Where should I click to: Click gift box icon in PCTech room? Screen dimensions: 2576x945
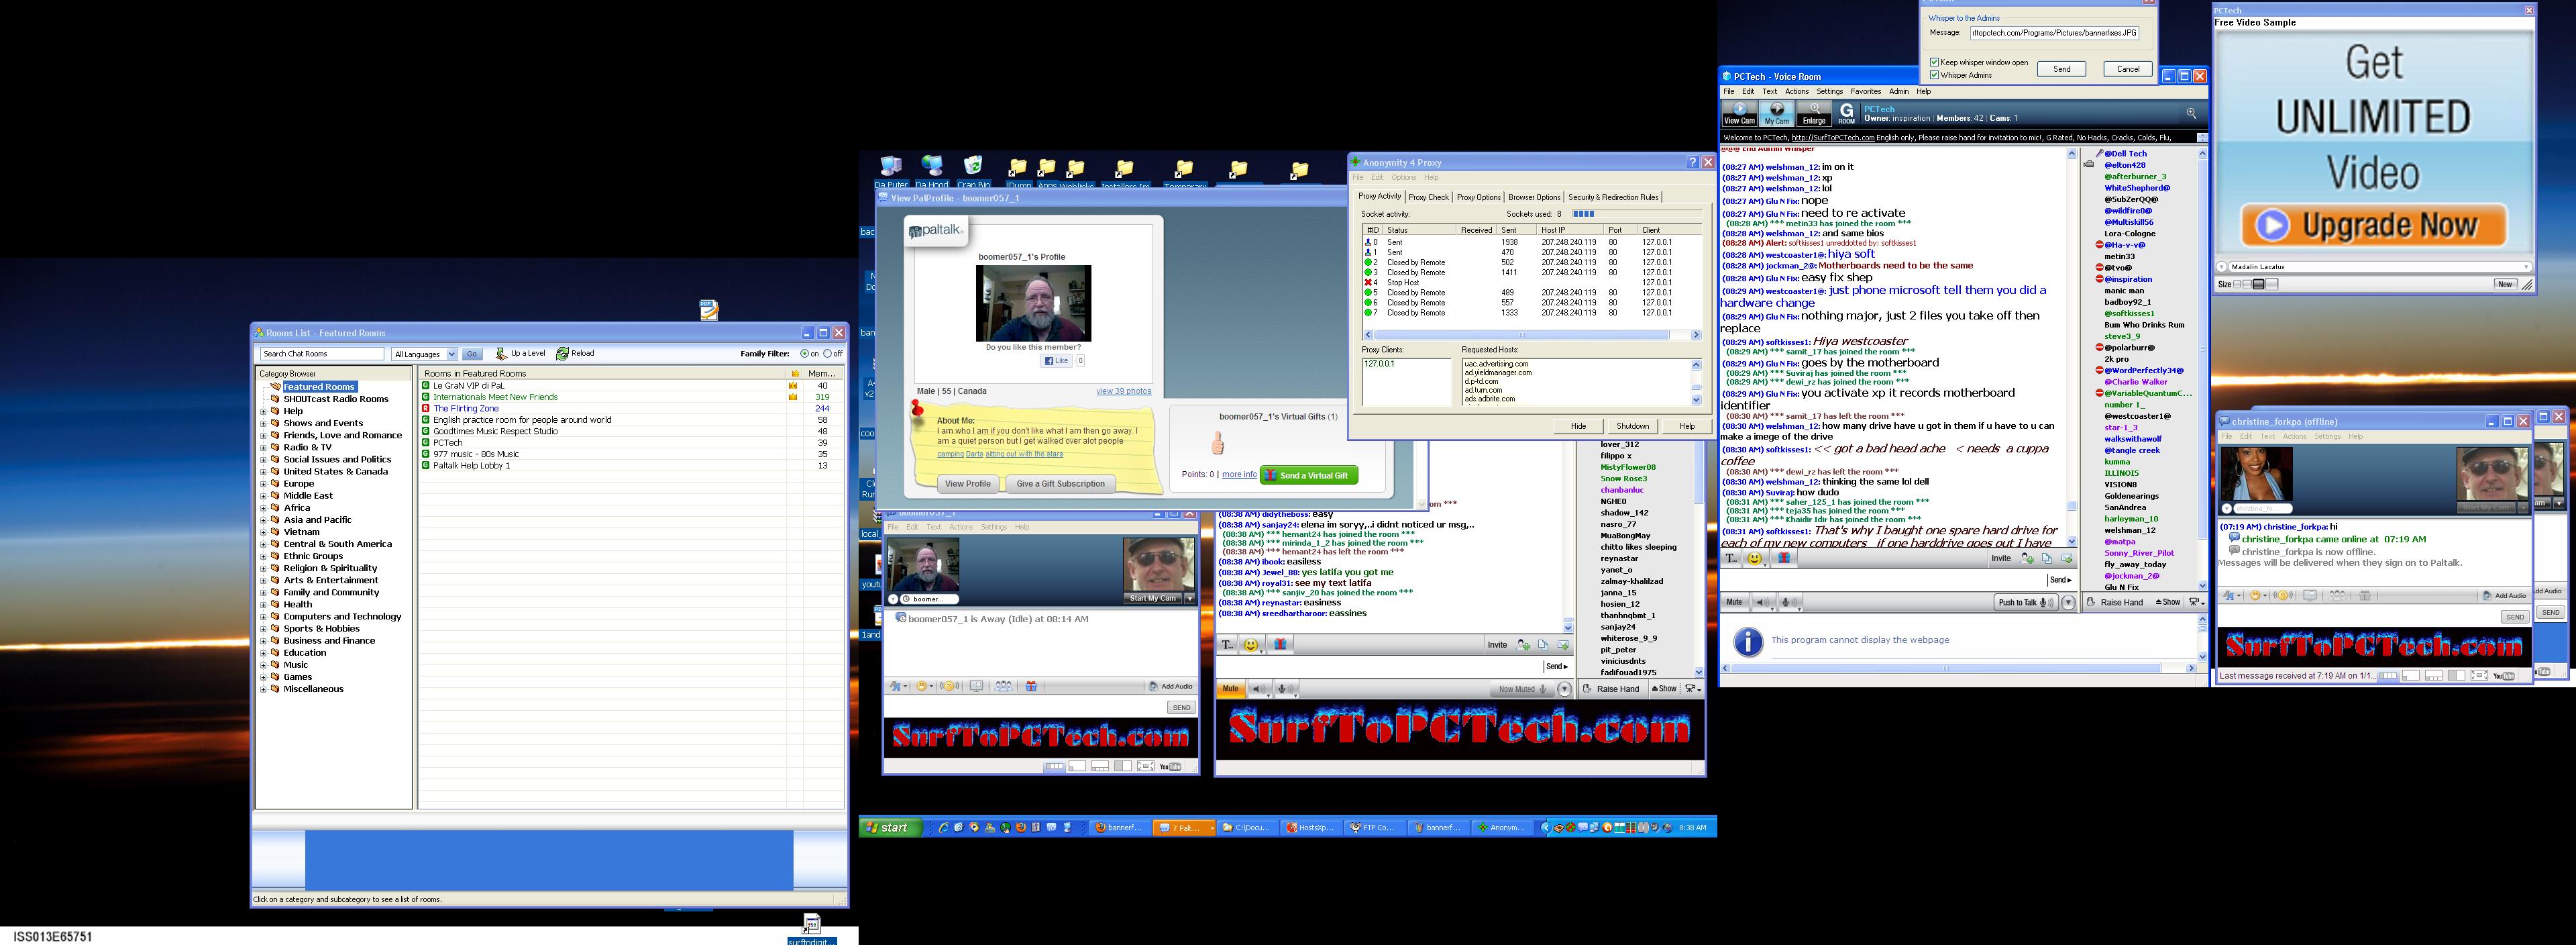[x=1783, y=558]
